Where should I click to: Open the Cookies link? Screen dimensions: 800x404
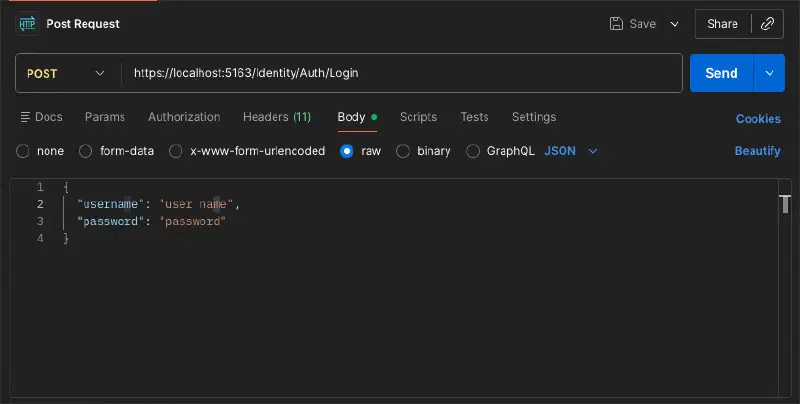click(758, 119)
